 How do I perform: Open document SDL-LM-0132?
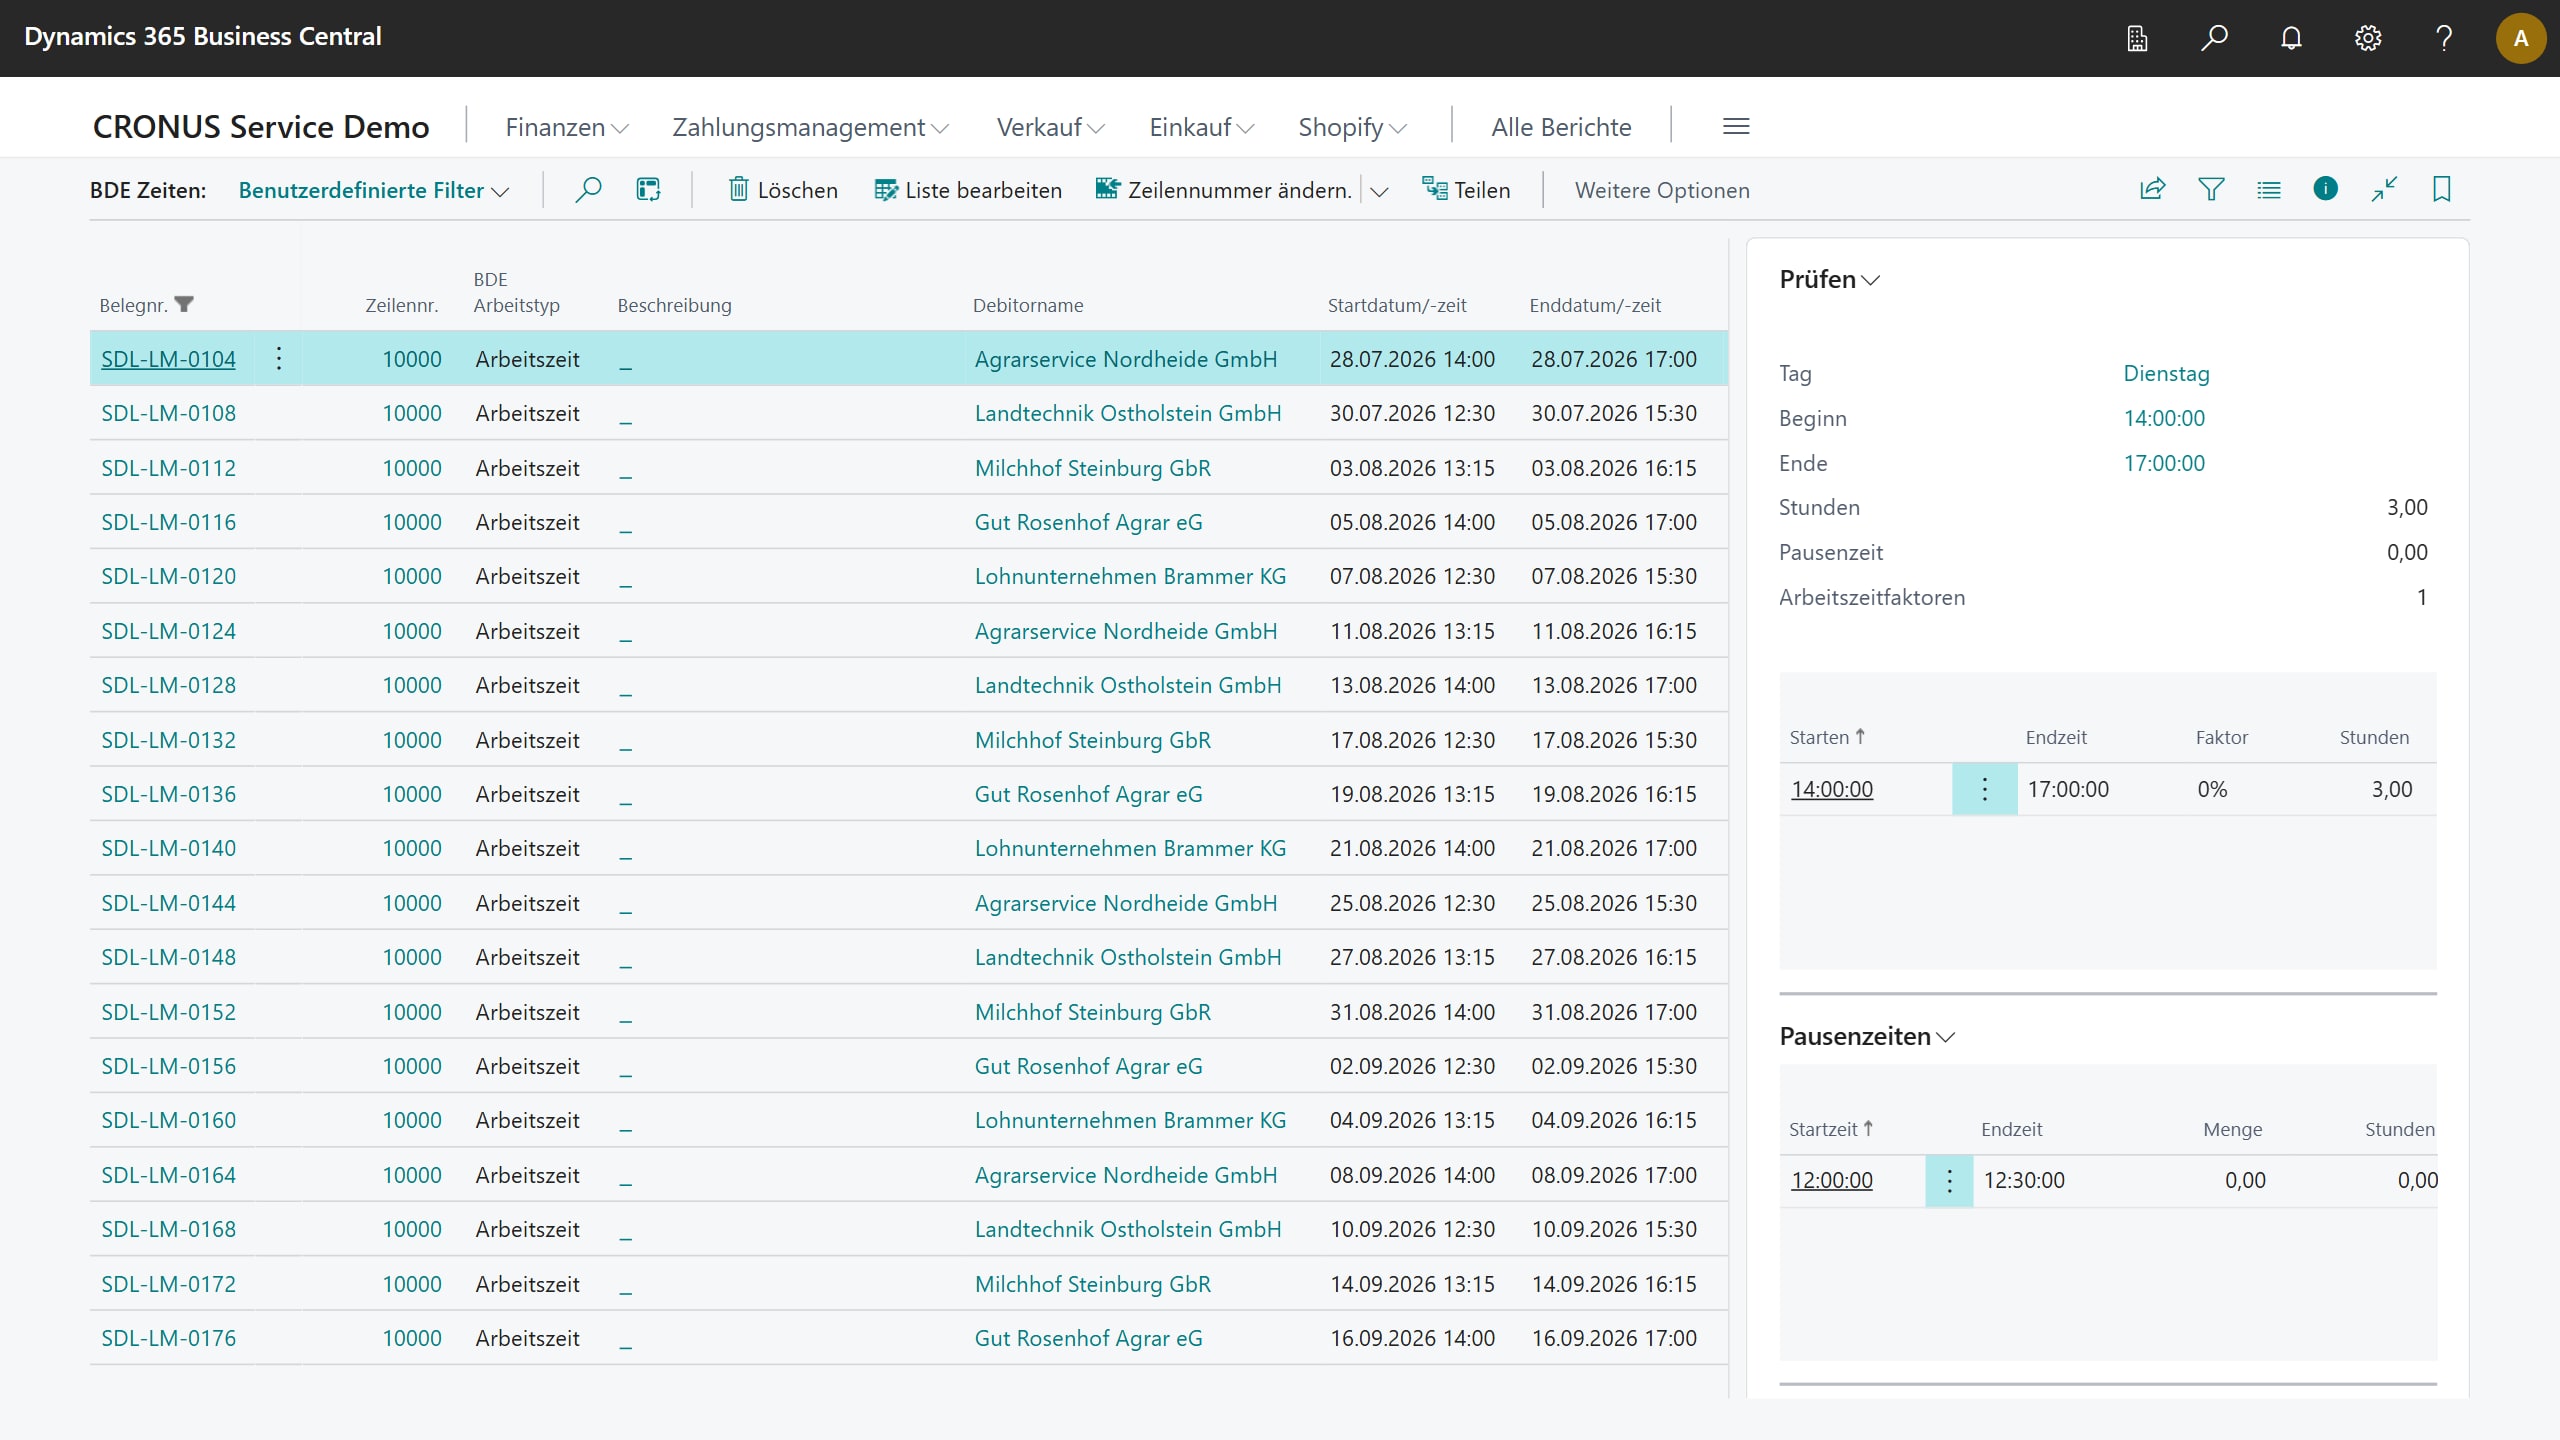[x=168, y=740]
